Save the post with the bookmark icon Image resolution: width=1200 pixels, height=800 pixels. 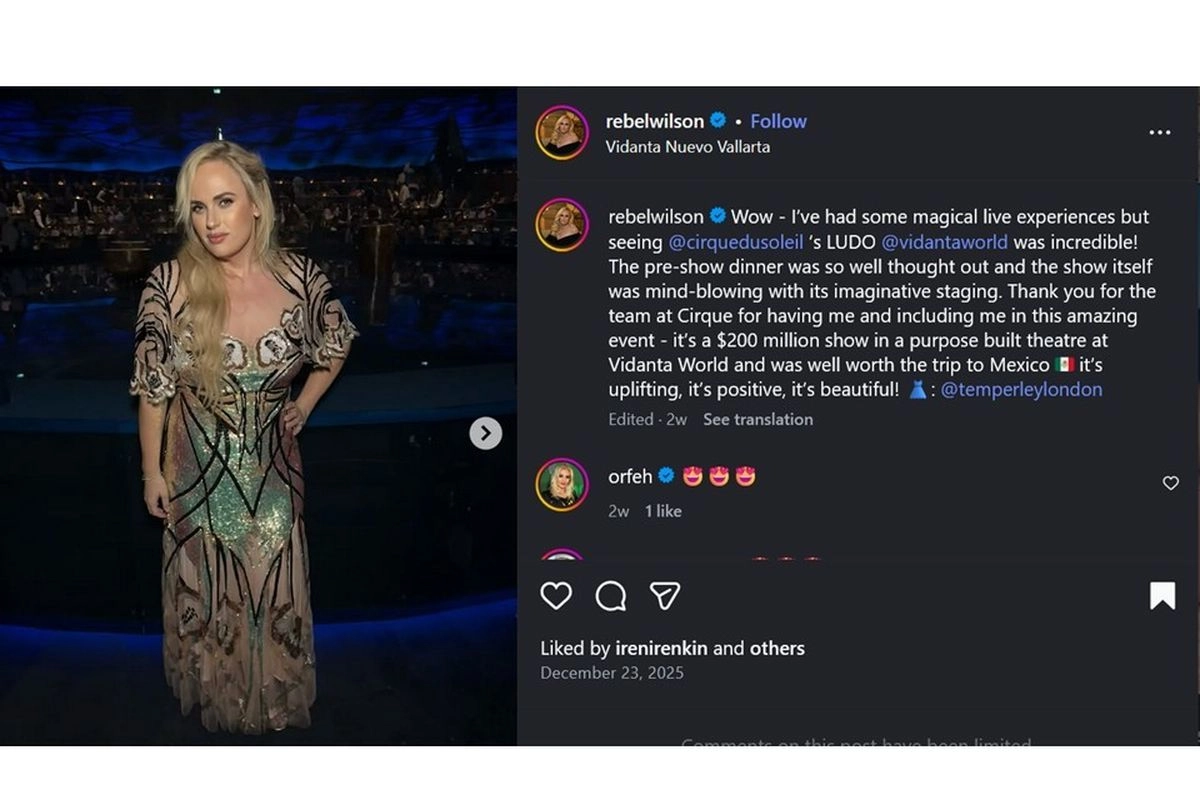pos(1161,593)
